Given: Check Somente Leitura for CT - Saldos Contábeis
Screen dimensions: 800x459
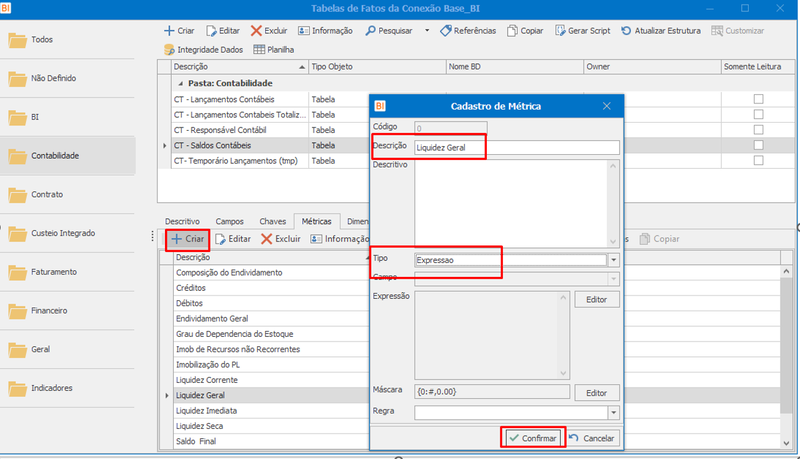Looking at the screenshot, I should point(759,145).
